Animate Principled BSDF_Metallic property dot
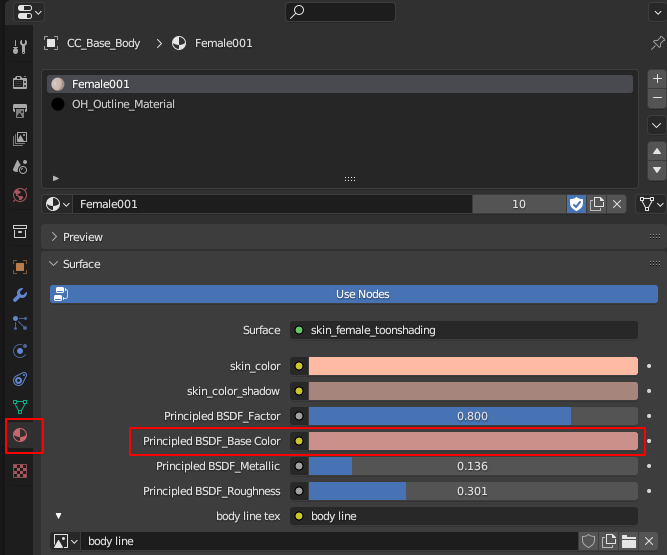Viewport: 667px width, 555px height. pos(649,466)
